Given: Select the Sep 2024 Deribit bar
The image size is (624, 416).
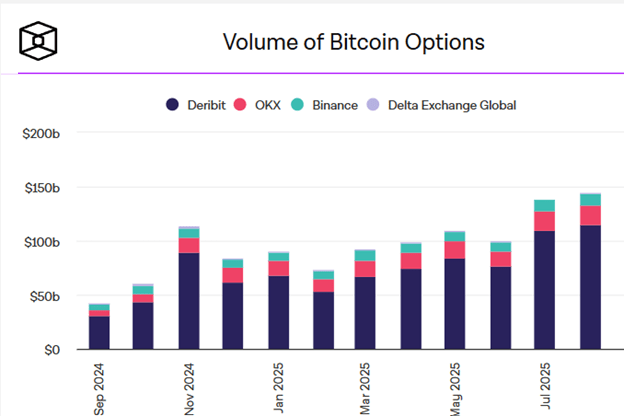Looking at the screenshot, I should tap(99, 333).
